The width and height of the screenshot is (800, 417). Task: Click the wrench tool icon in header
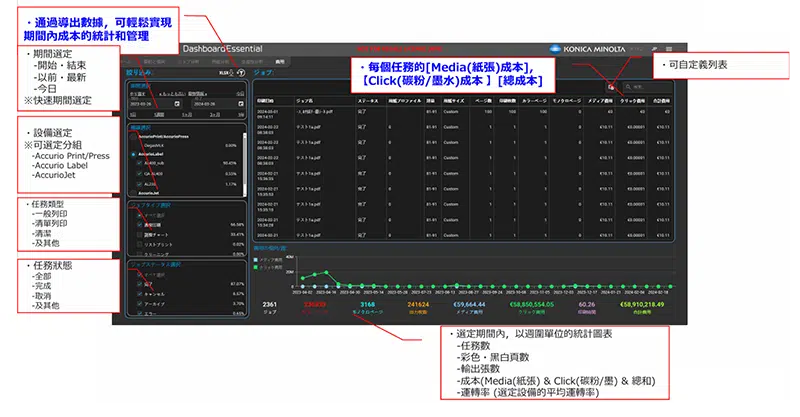(x=655, y=49)
